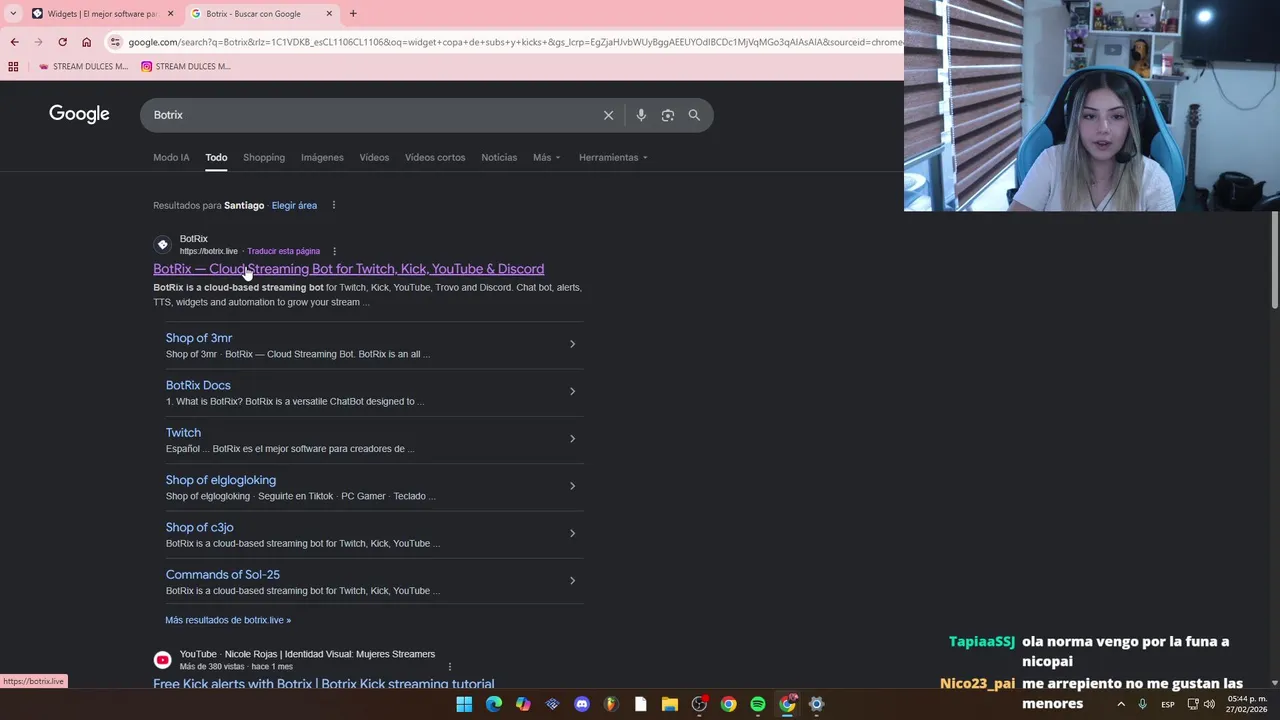The height and width of the screenshot is (720, 1280).
Task: View site information icon in address bar
Action: 115,42
